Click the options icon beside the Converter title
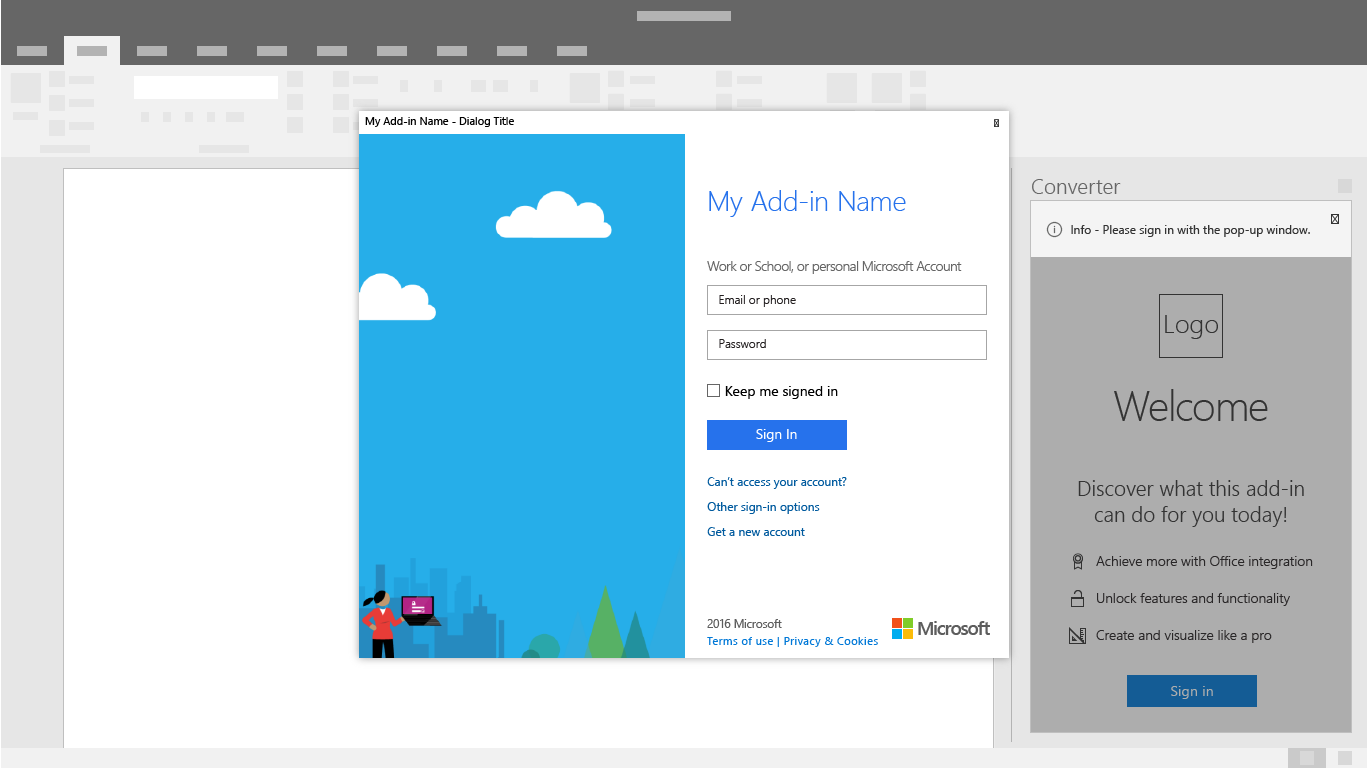 click(1343, 186)
